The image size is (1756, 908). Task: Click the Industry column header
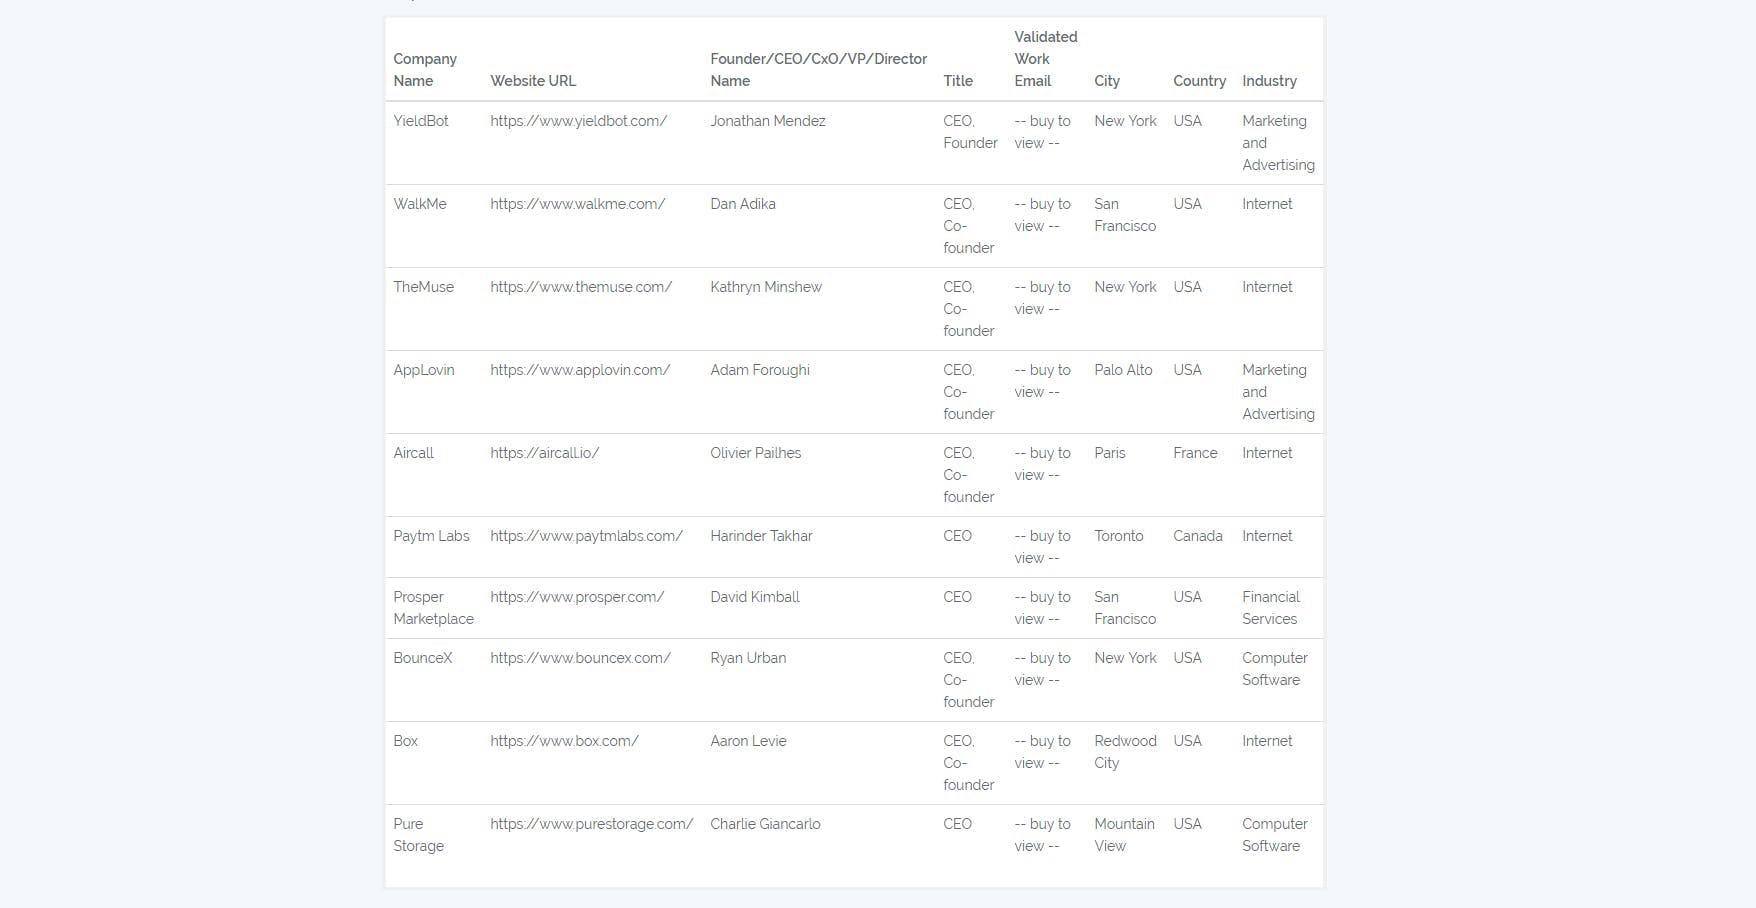tap(1269, 81)
